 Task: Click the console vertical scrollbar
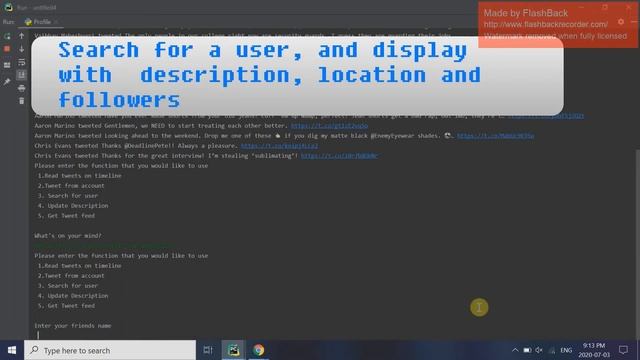[637, 245]
